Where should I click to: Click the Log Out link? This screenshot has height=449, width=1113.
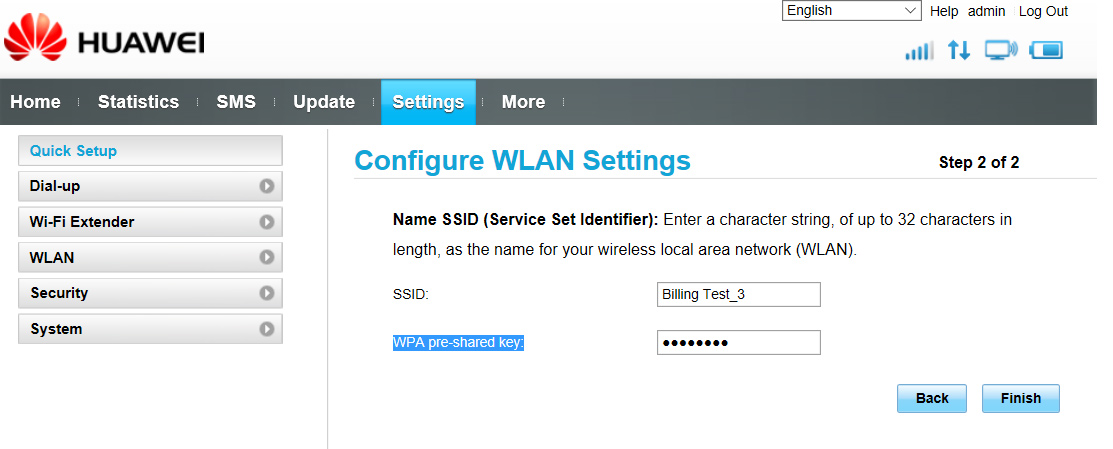pos(1043,11)
